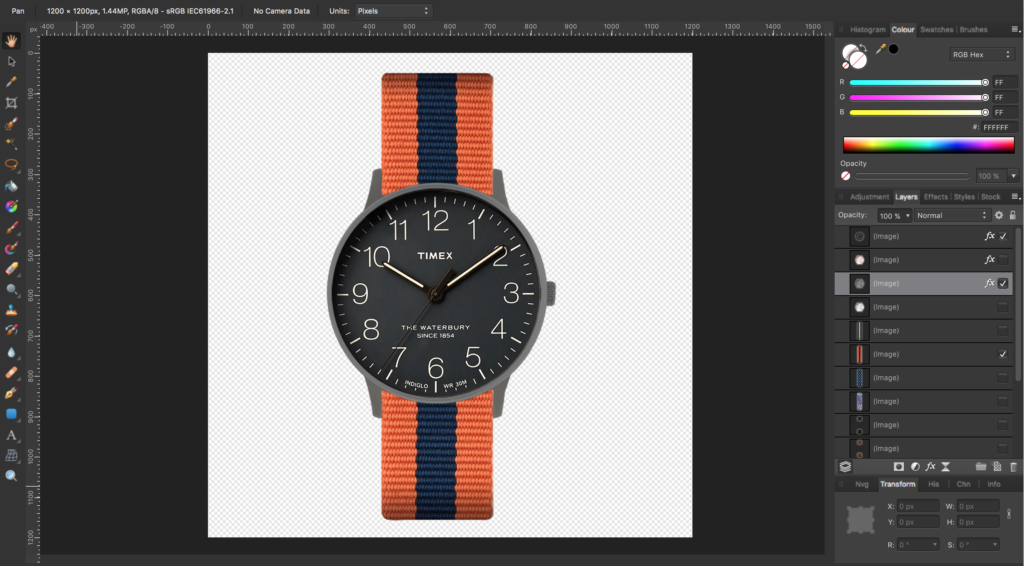This screenshot has width=1024, height=566.
Task: Open the Units Pixels dropdown
Action: coord(393,10)
